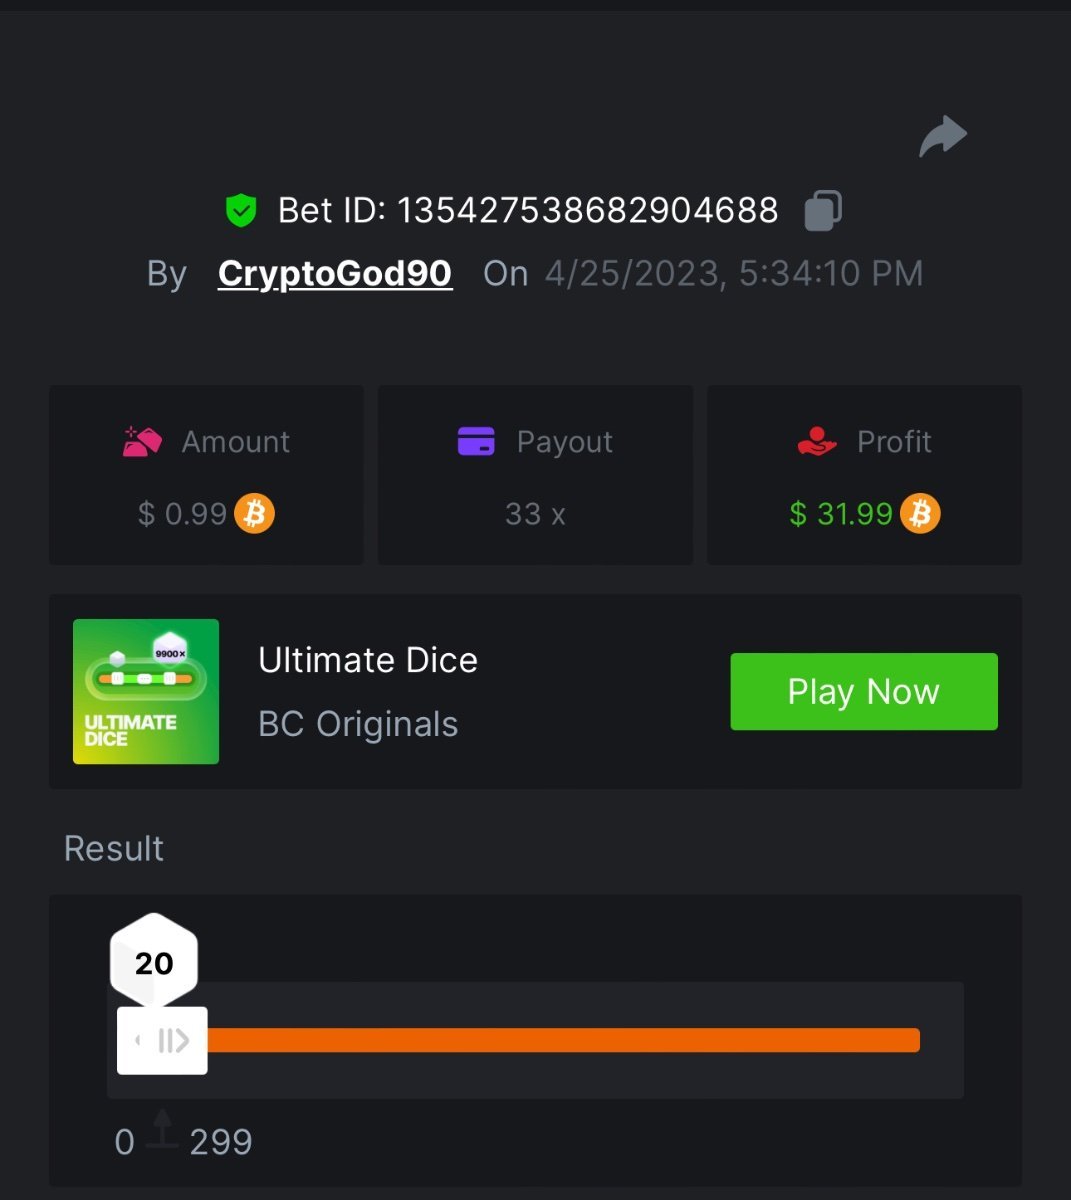Click the white dice slider handle

[162, 1041]
